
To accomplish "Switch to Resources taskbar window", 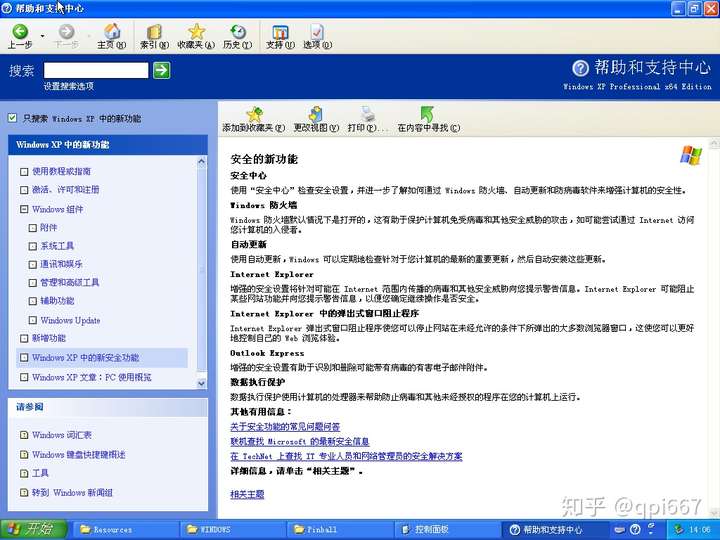I will click(x=124, y=529).
